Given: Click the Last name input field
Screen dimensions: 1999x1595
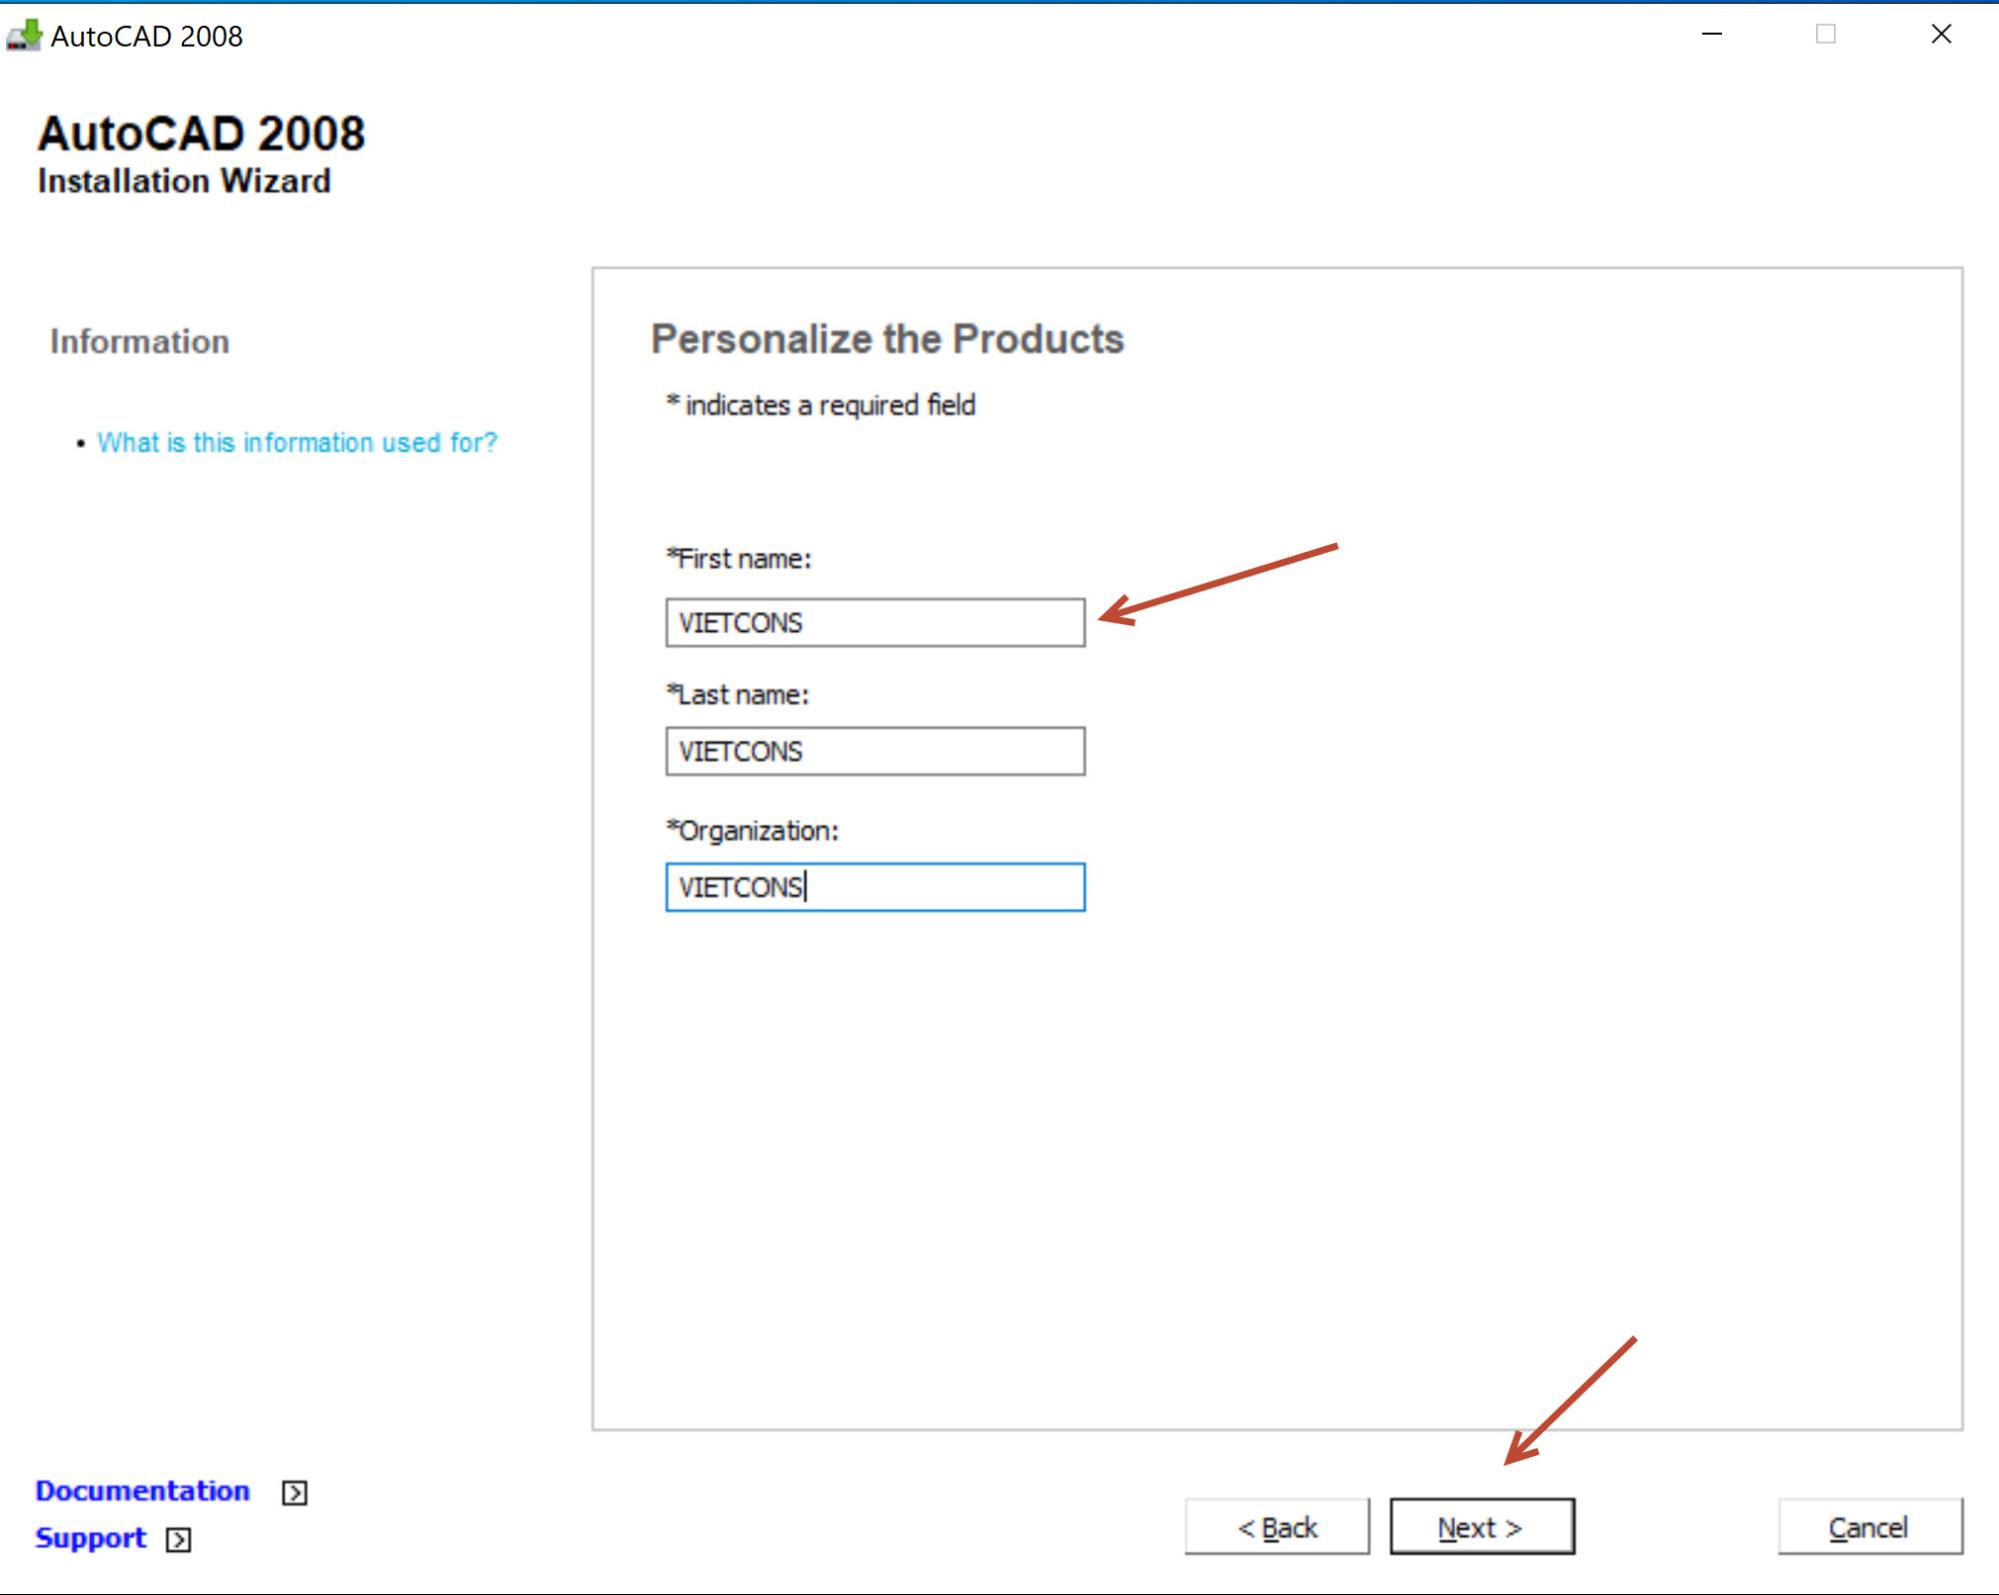Looking at the screenshot, I should [x=875, y=751].
